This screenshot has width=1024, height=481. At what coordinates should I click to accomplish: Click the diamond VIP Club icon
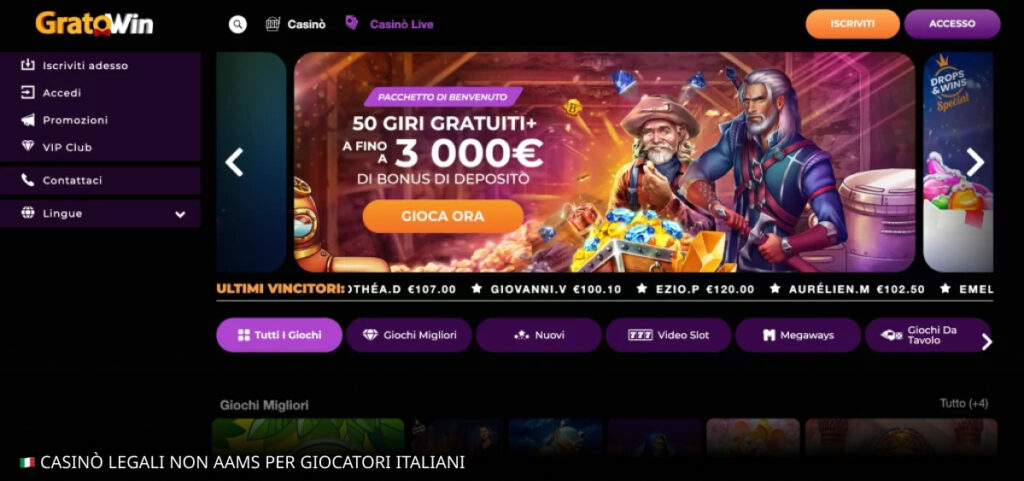pos(27,147)
